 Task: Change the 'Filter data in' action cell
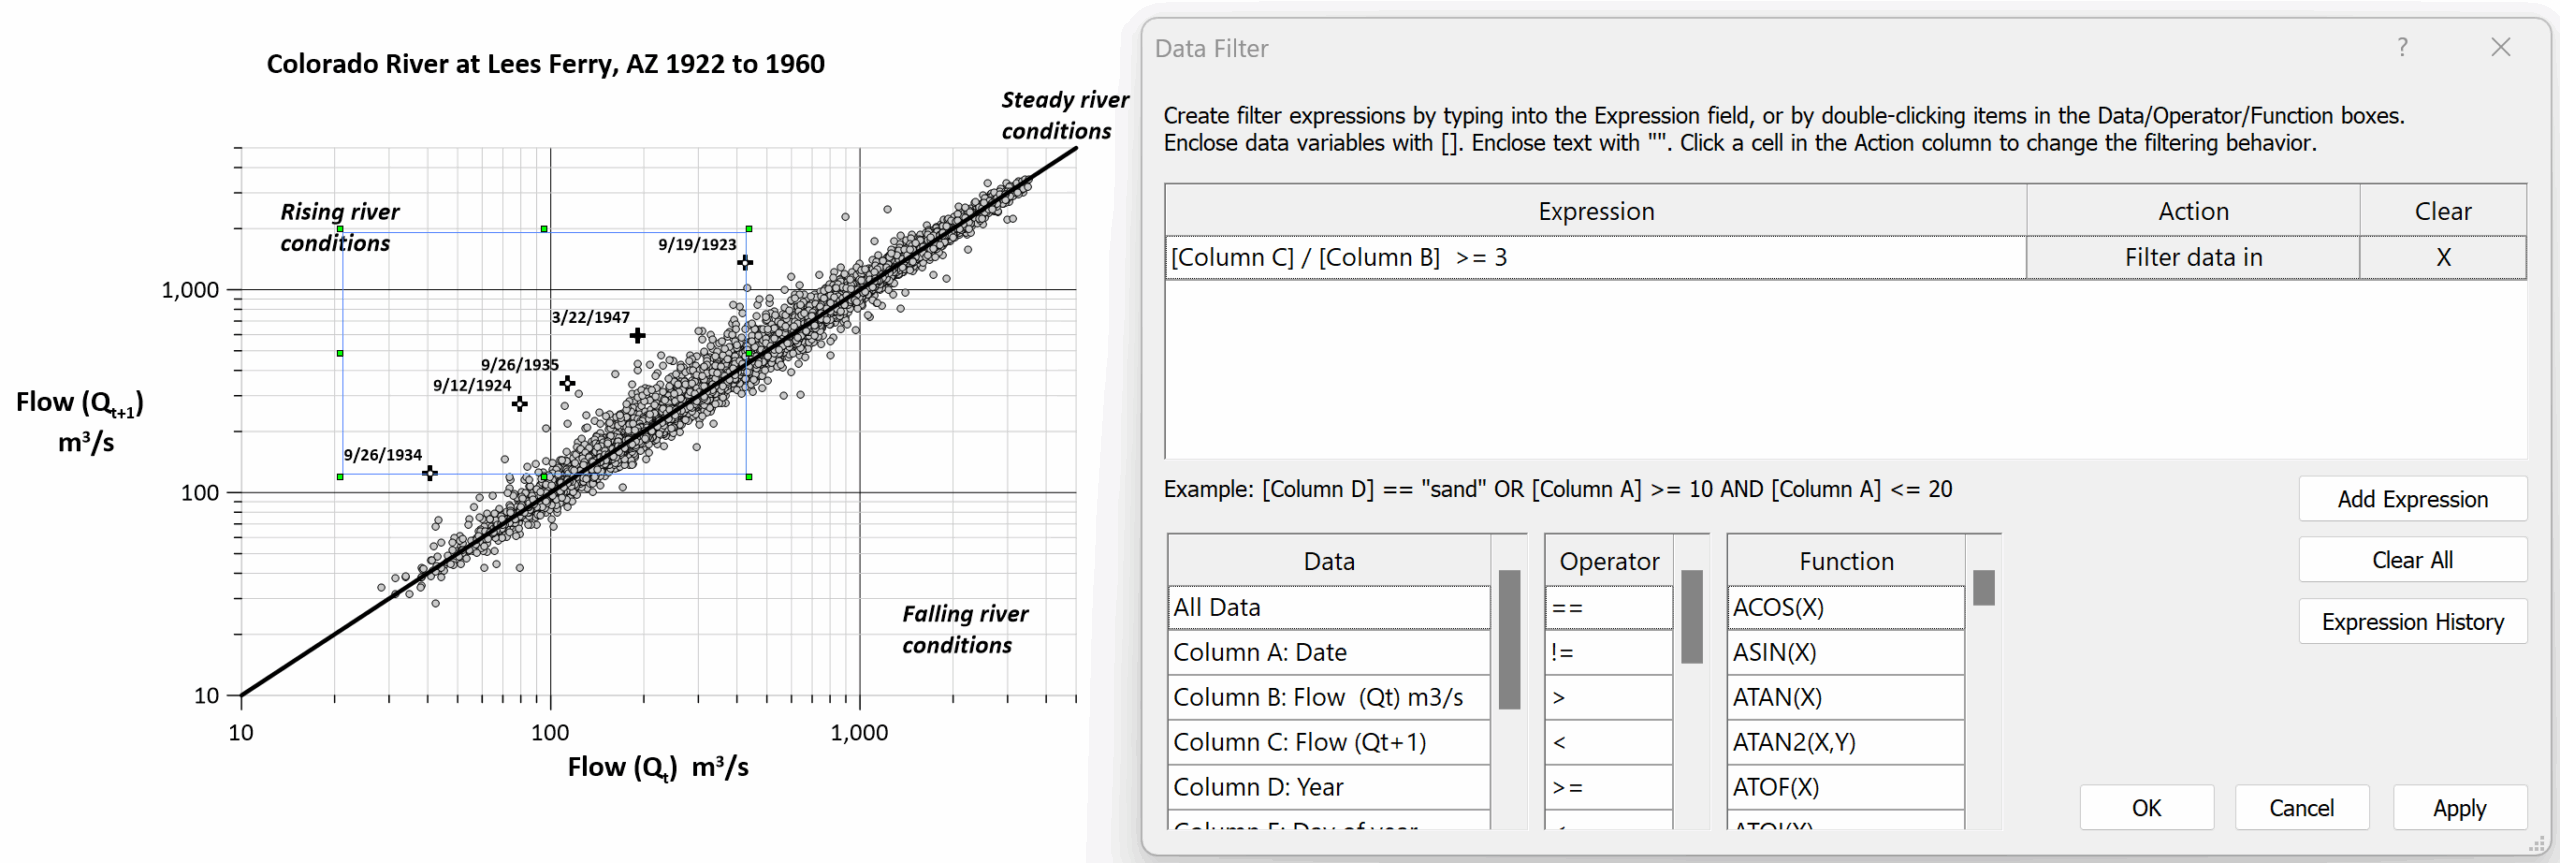[x=2192, y=257]
